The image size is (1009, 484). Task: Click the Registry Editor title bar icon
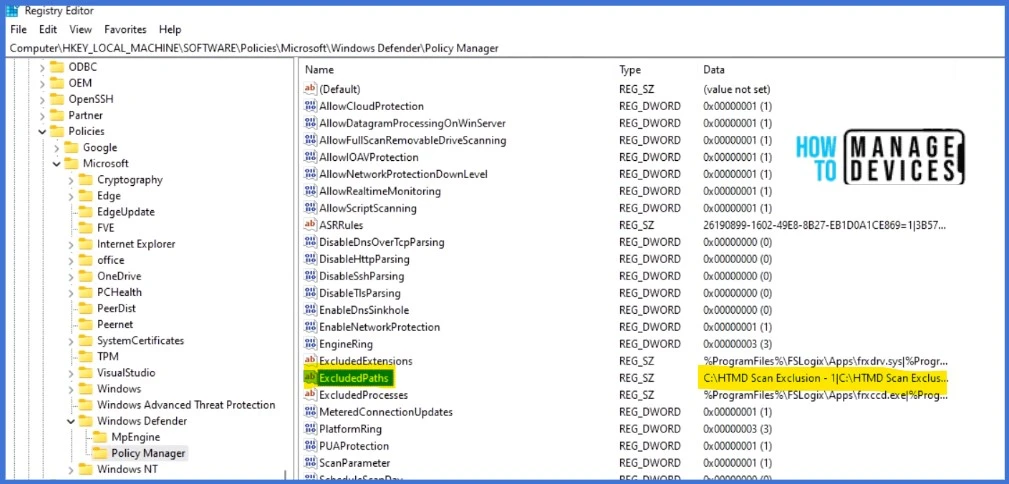12,10
